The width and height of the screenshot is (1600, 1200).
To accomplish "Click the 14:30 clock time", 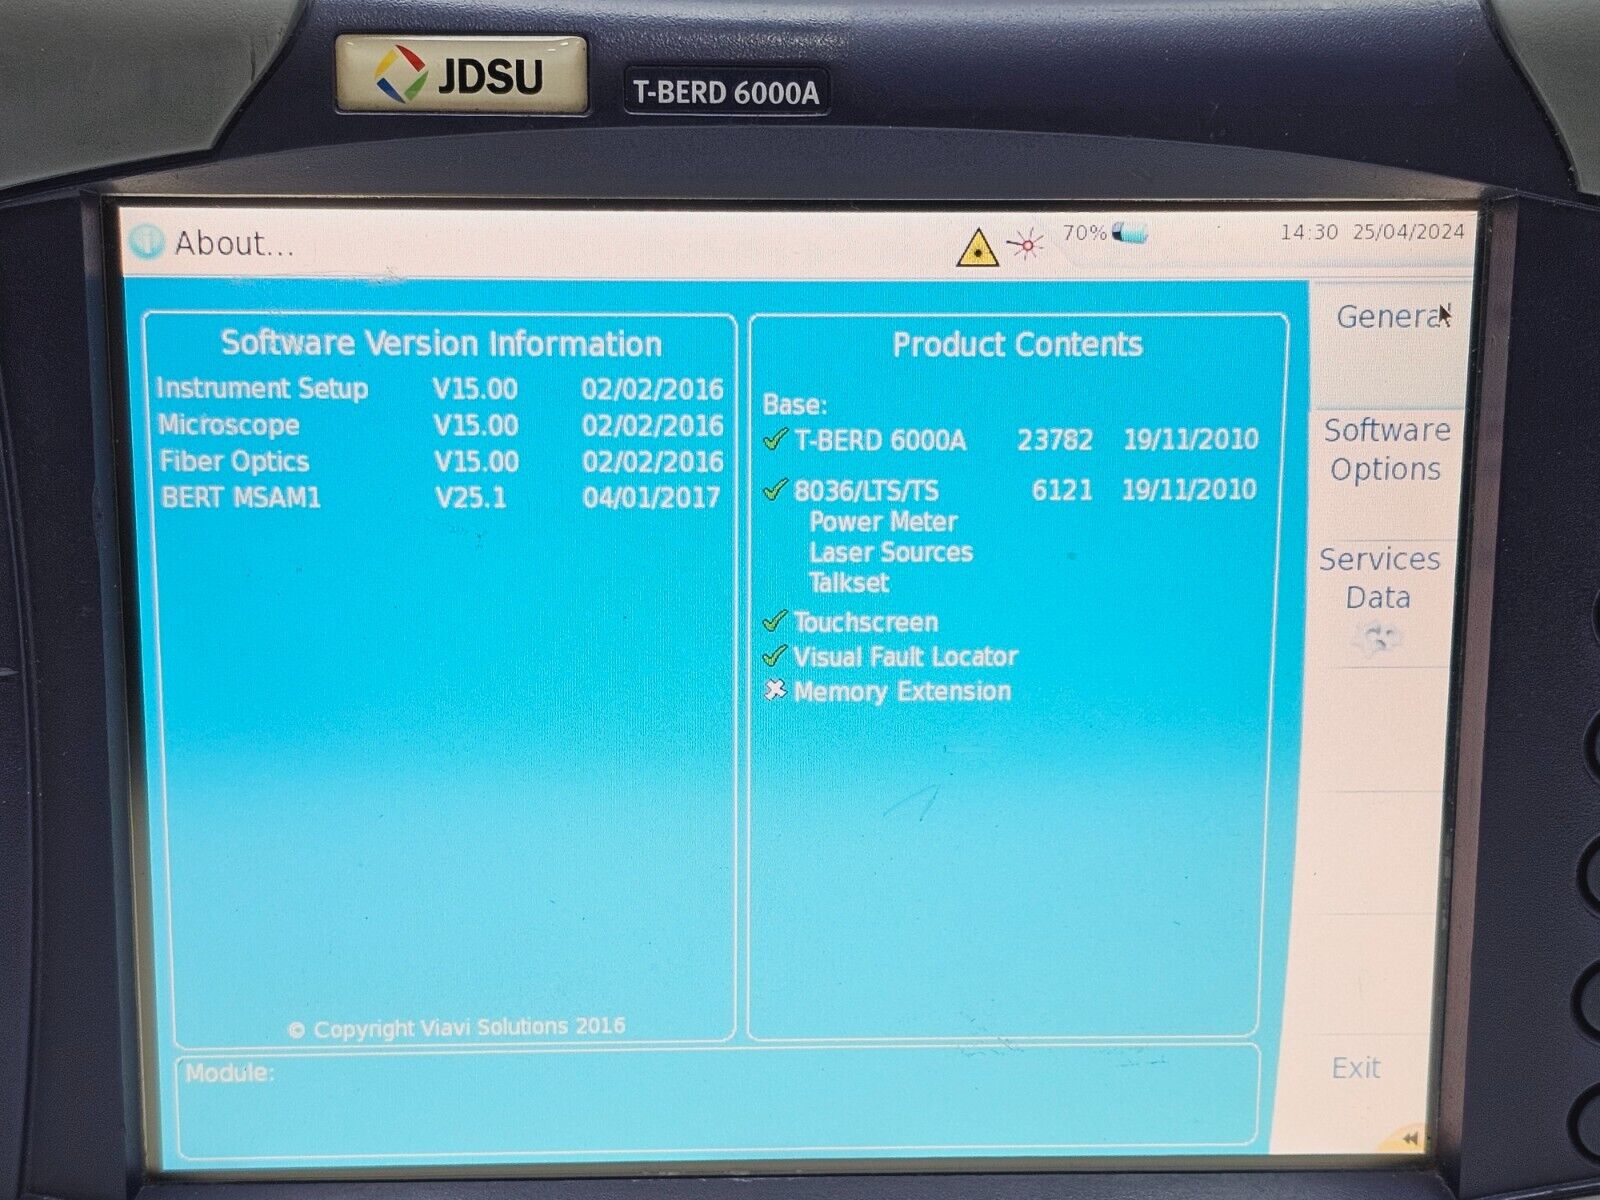I will pos(1309,232).
